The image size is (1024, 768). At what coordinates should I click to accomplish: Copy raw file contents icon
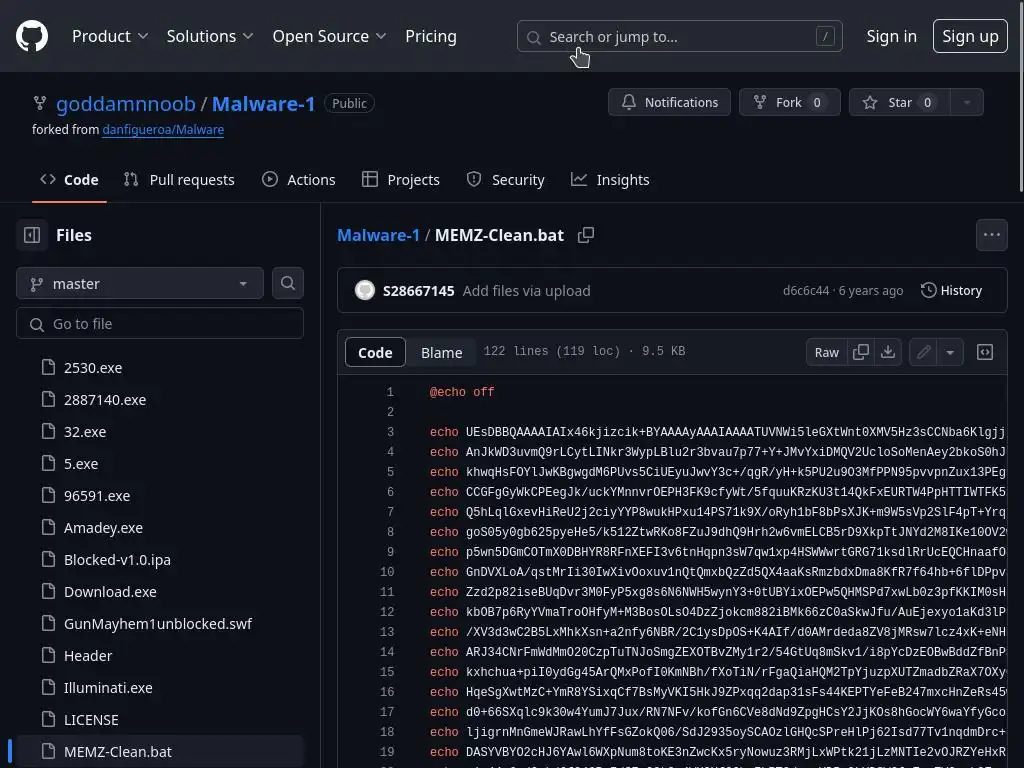click(861, 352)
